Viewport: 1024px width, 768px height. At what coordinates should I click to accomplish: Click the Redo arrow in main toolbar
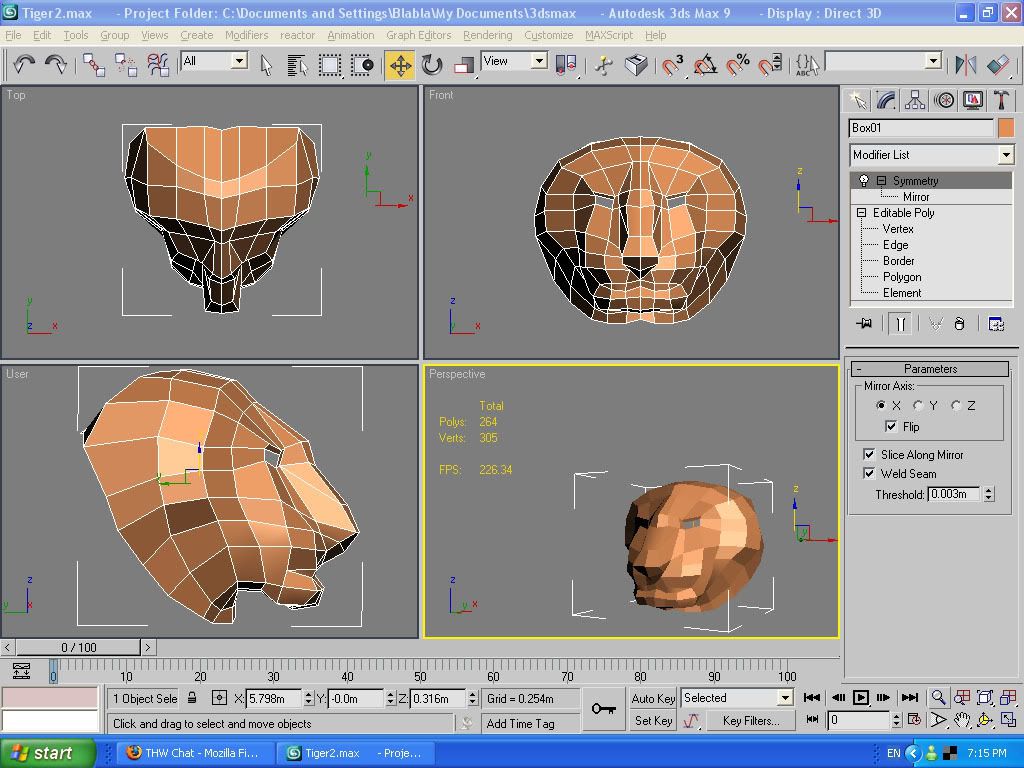56,64
